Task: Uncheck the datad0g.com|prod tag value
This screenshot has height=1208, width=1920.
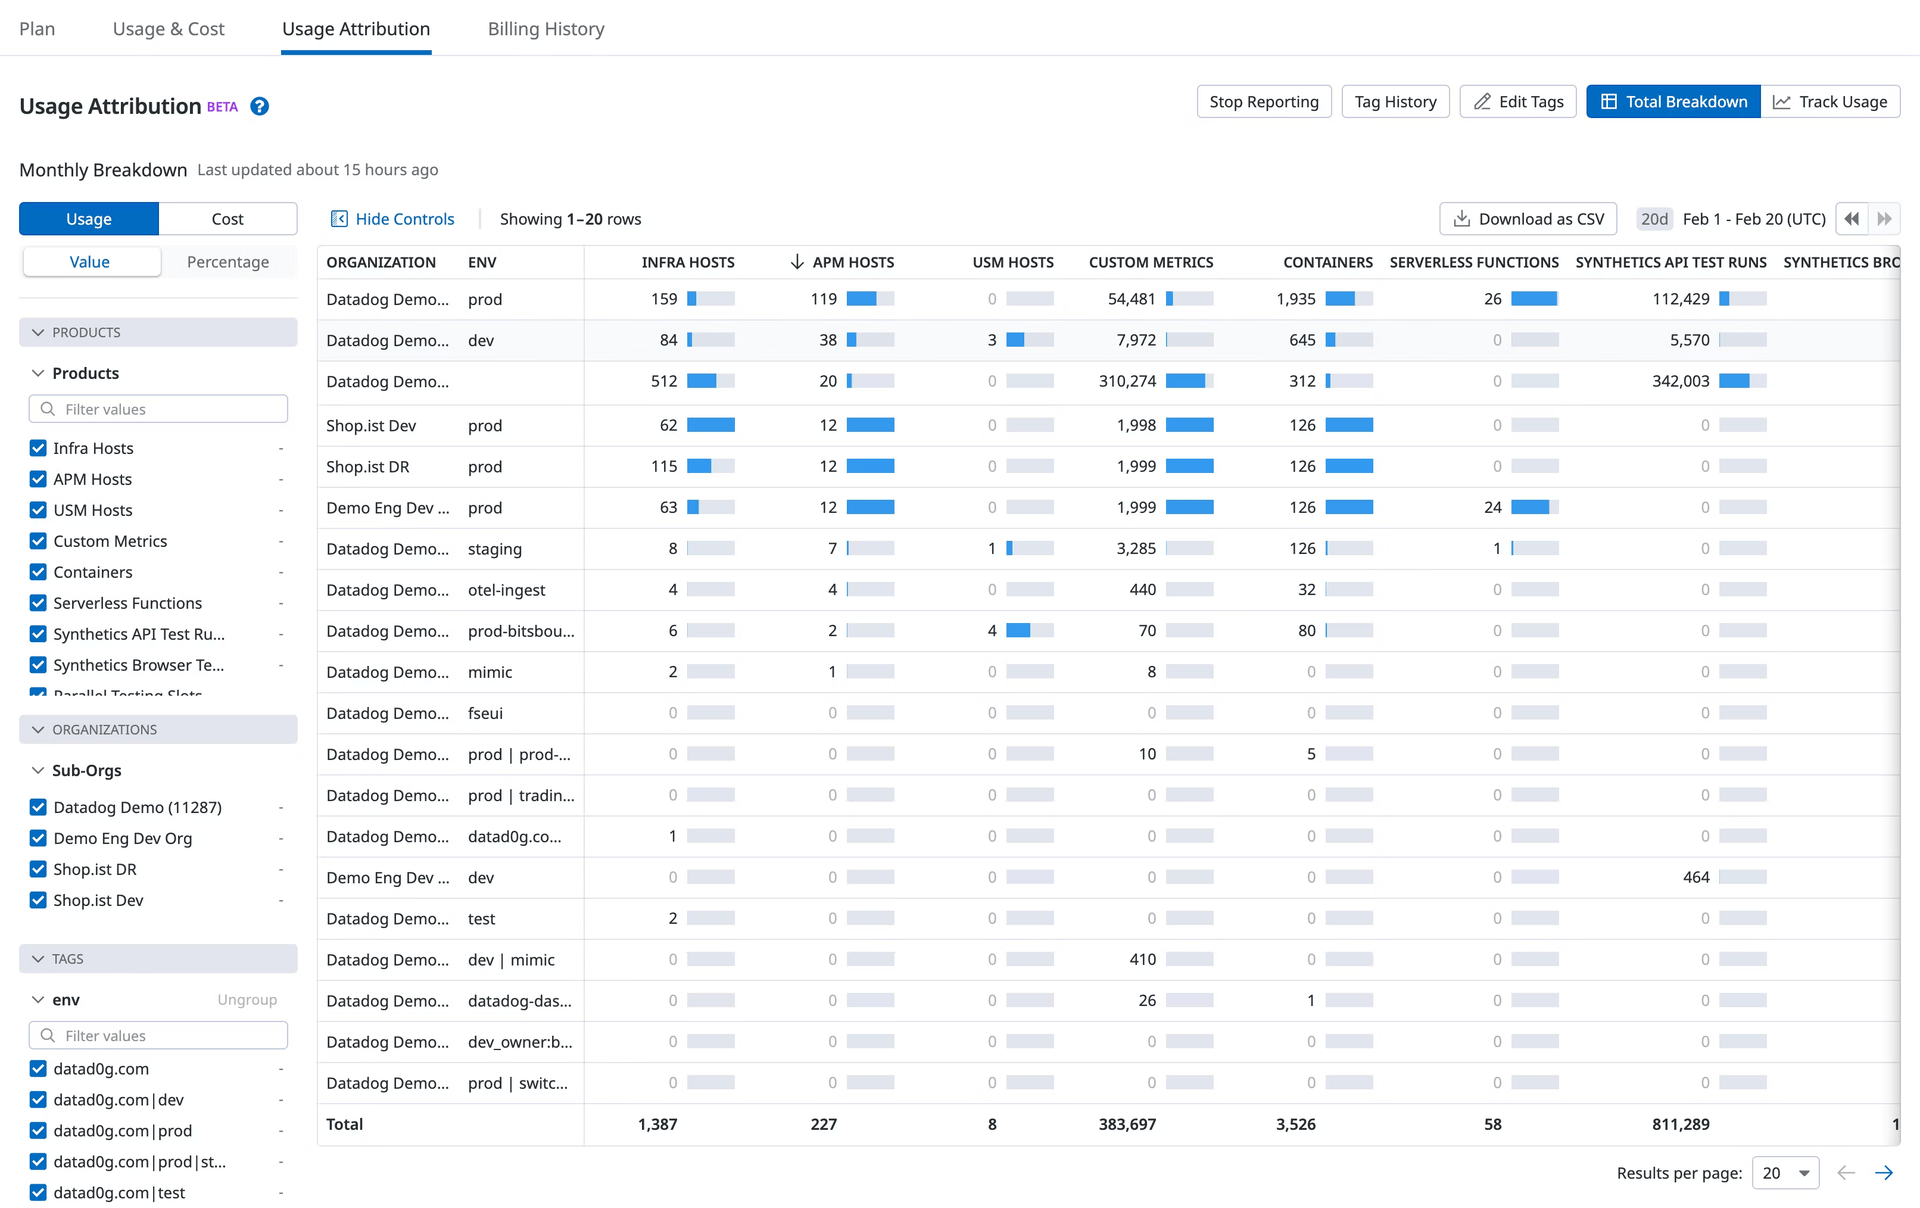Action: 37,1130
